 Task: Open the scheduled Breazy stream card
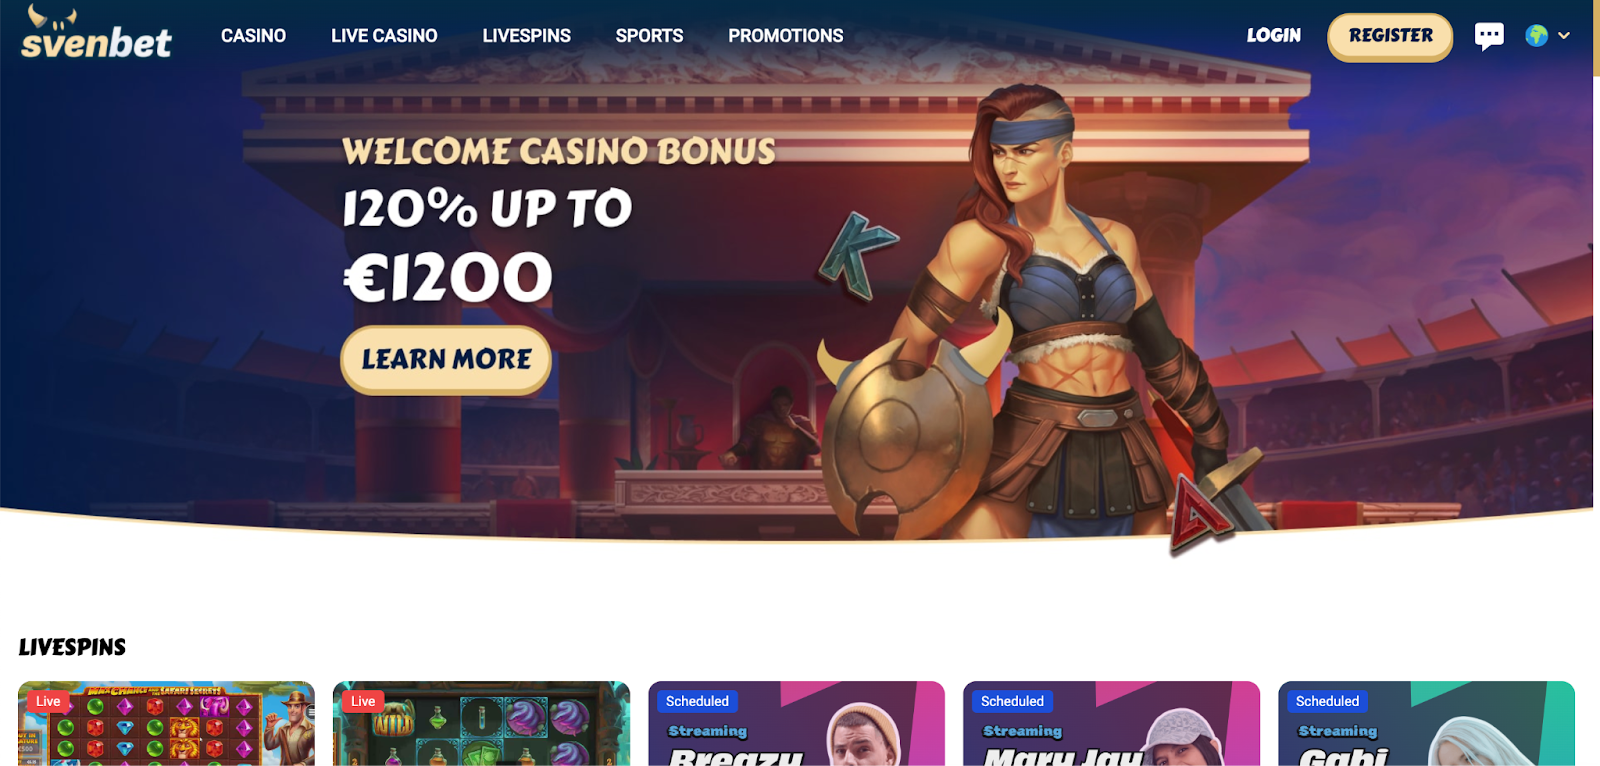point(796,724)
